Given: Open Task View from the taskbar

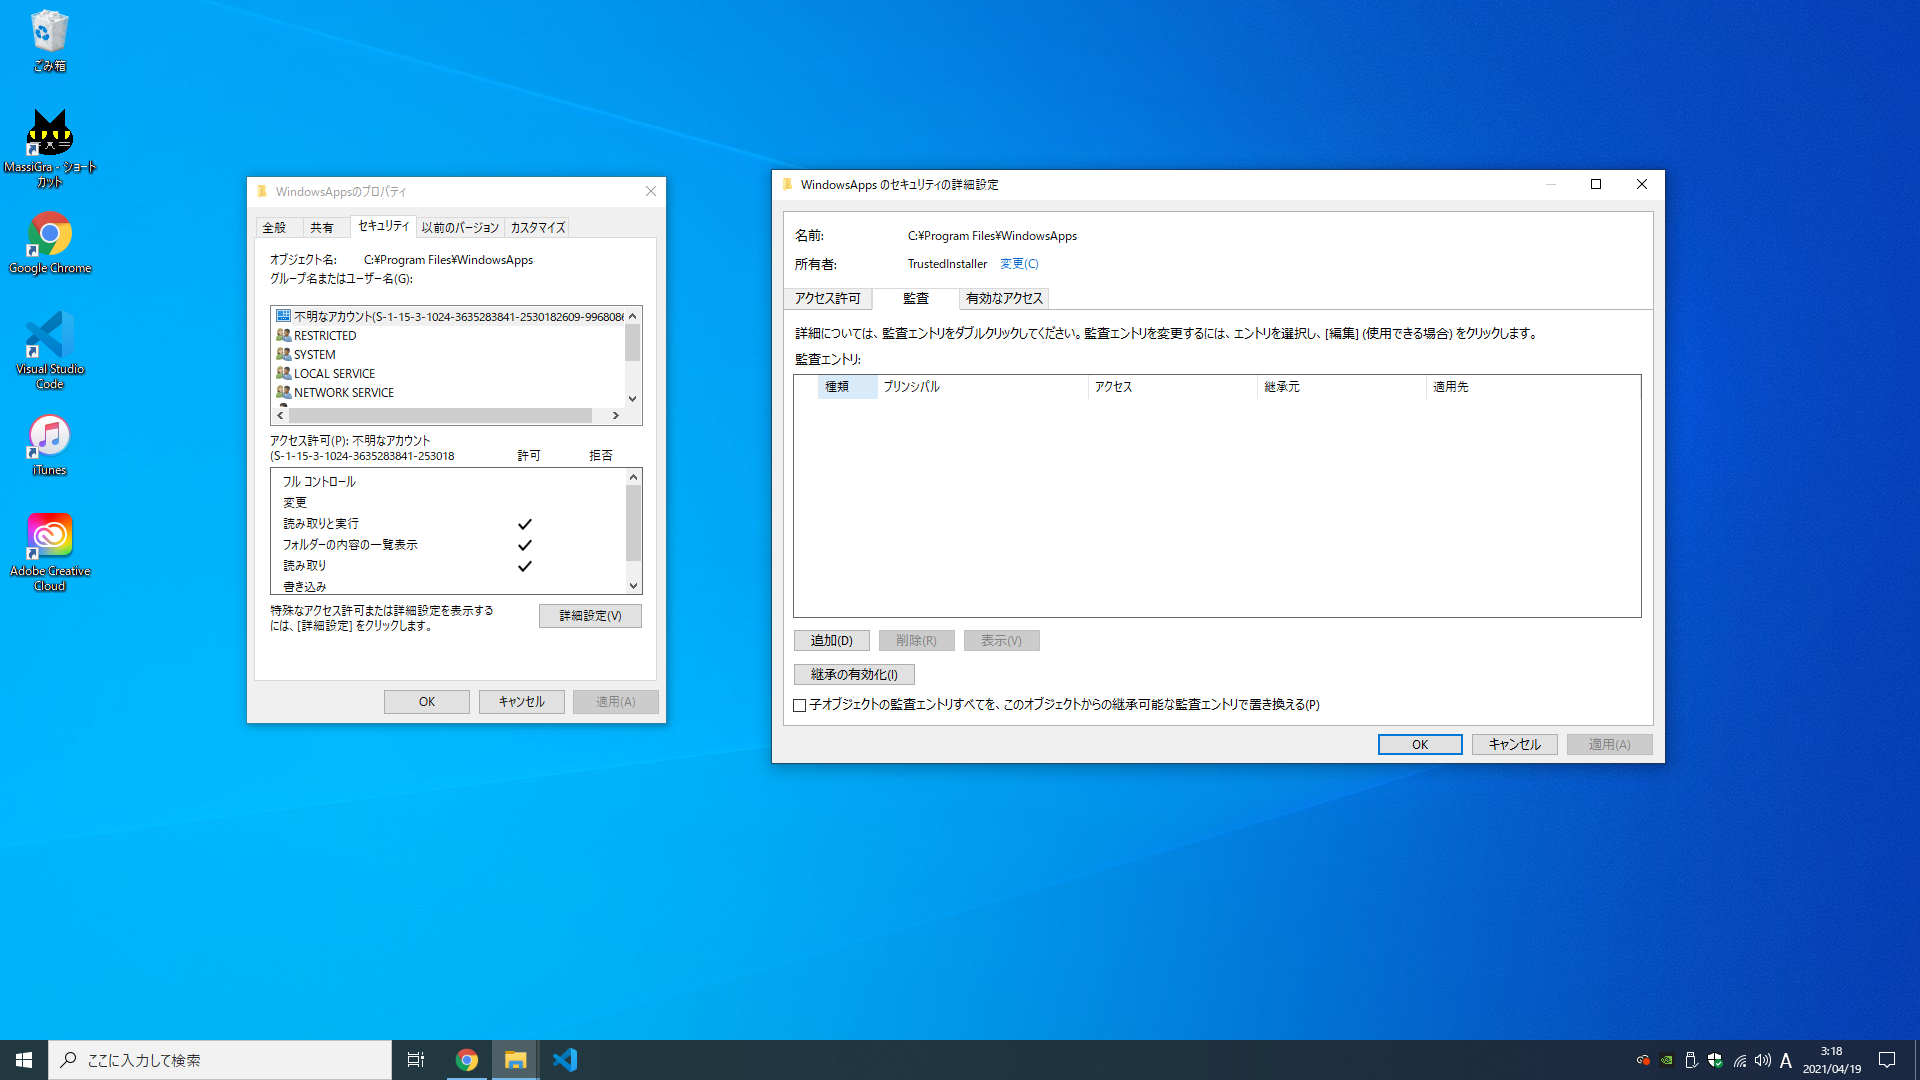Looking at the screenshot, I should [416, 1060].
